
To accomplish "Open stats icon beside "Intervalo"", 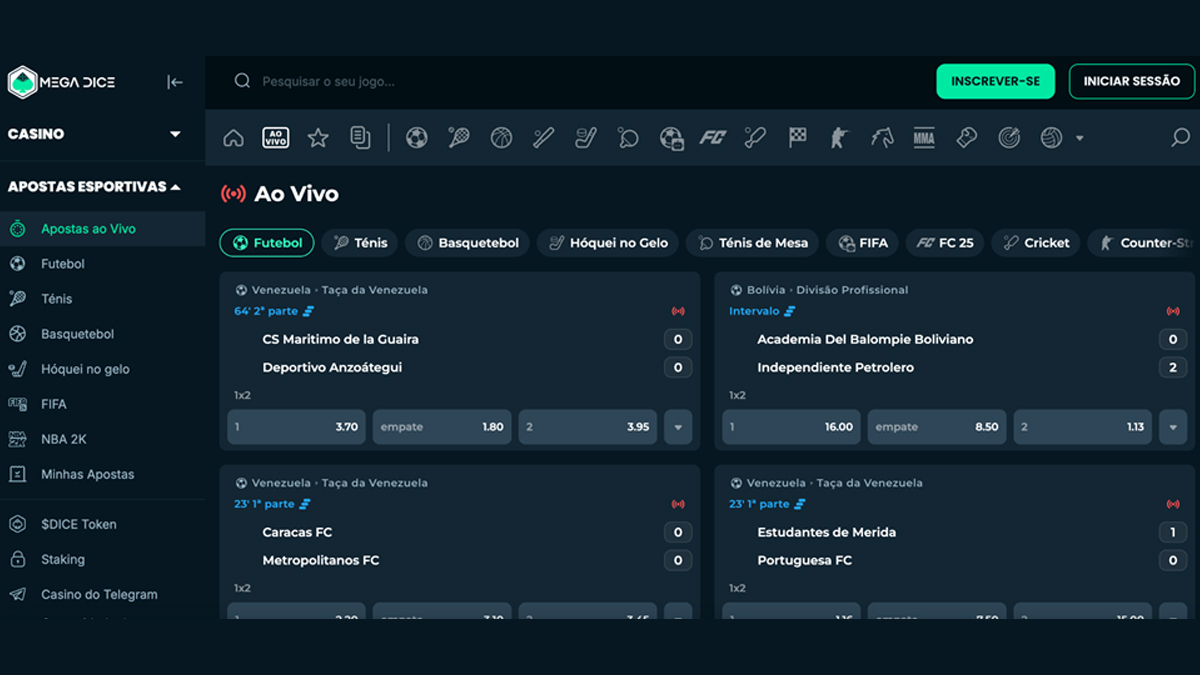I will click(790, 312).
